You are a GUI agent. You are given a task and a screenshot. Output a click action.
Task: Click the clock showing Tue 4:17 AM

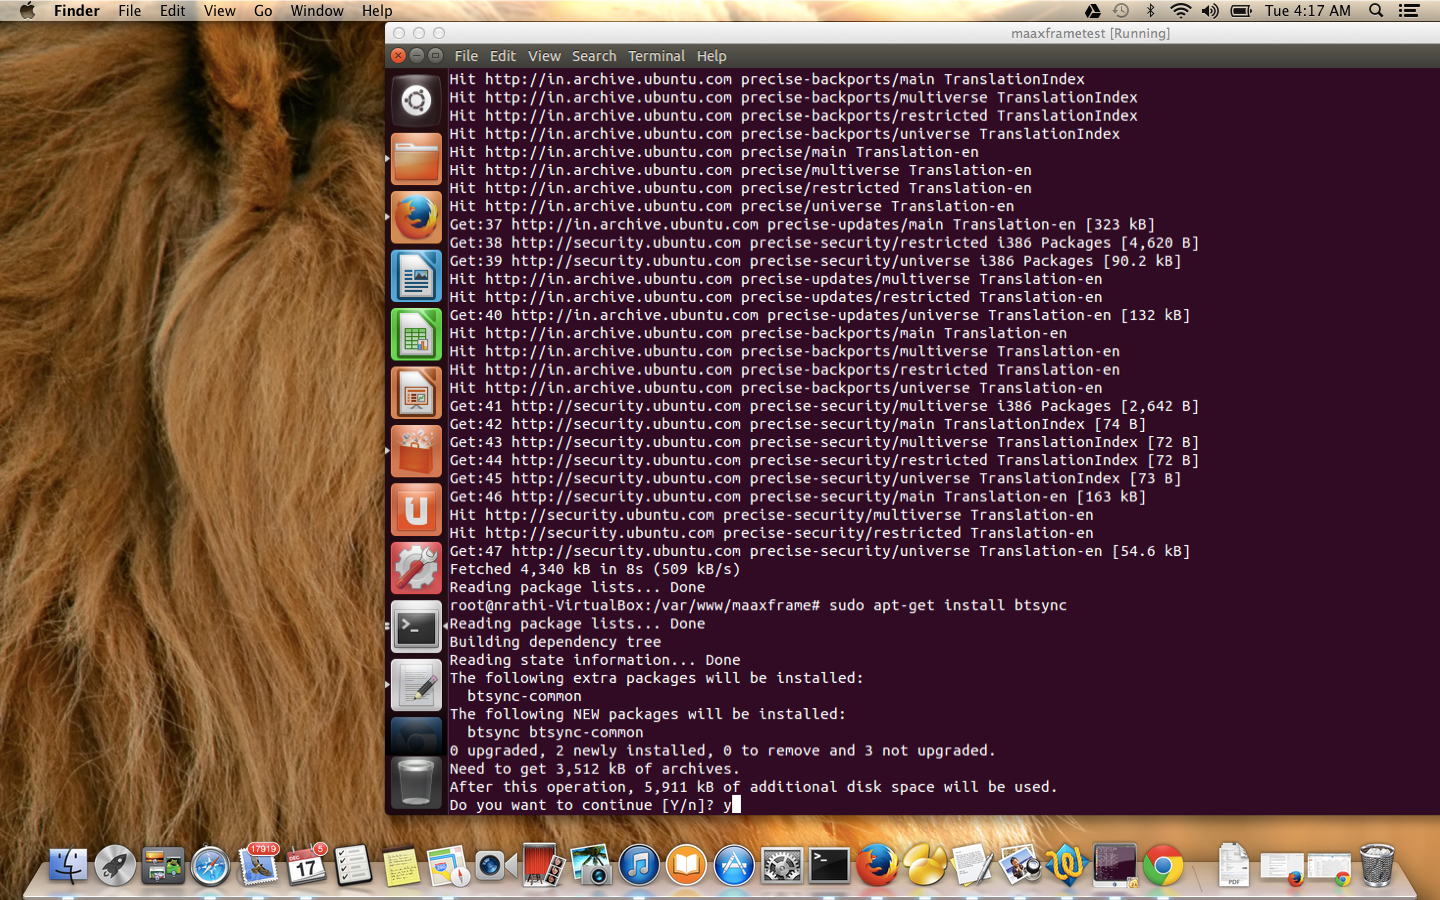(x=1307, y=11)
